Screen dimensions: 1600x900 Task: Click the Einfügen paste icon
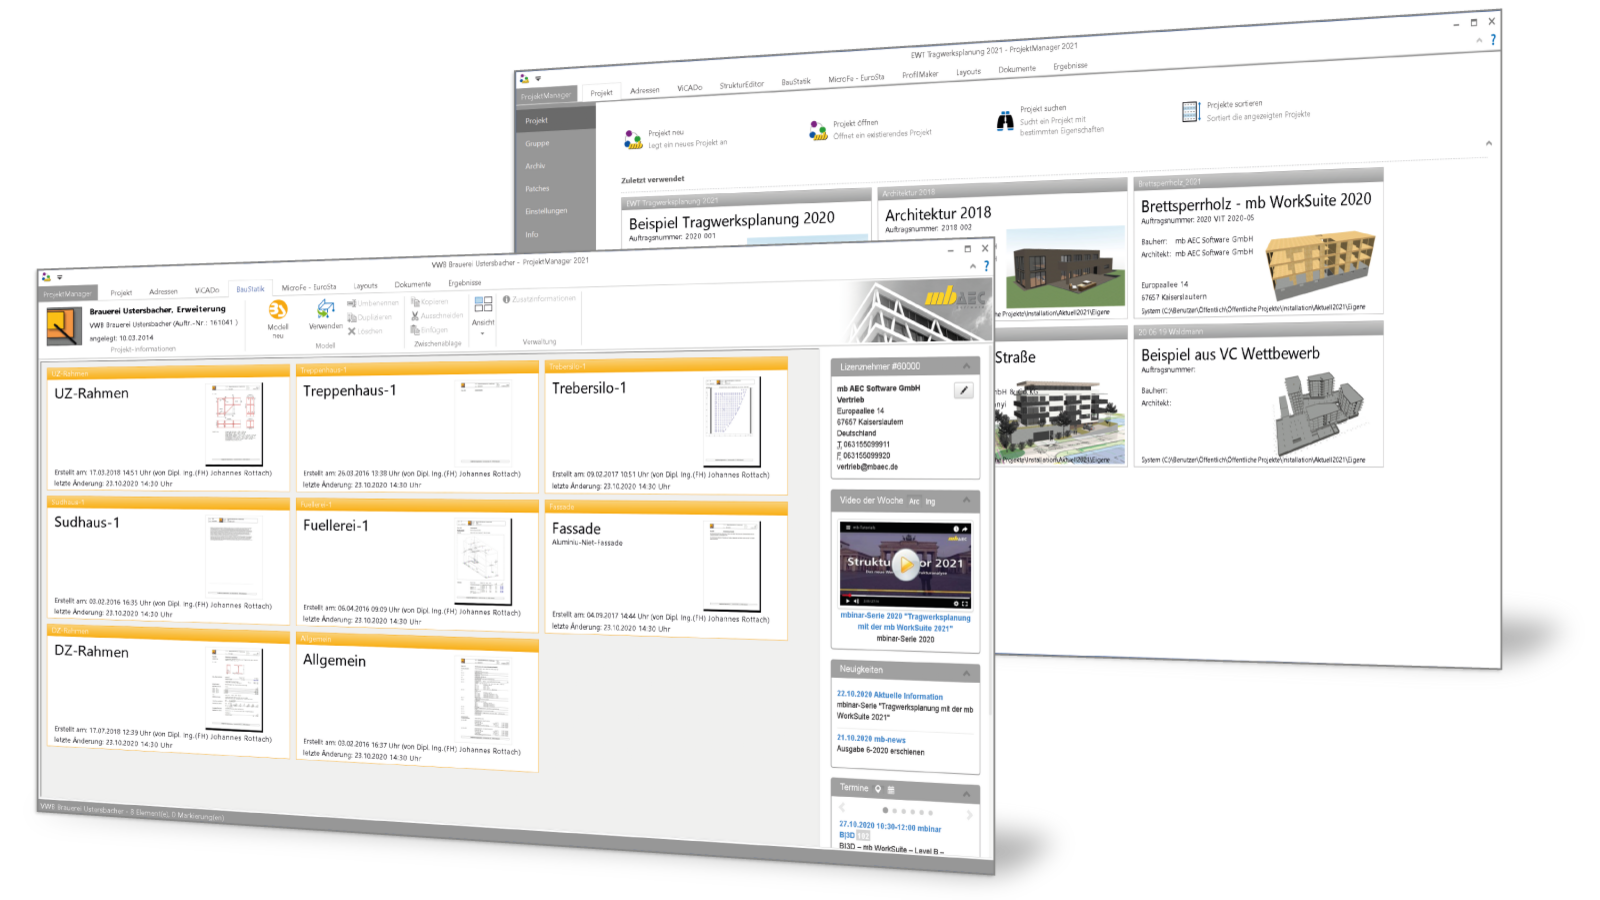click(x=415, y=329)
